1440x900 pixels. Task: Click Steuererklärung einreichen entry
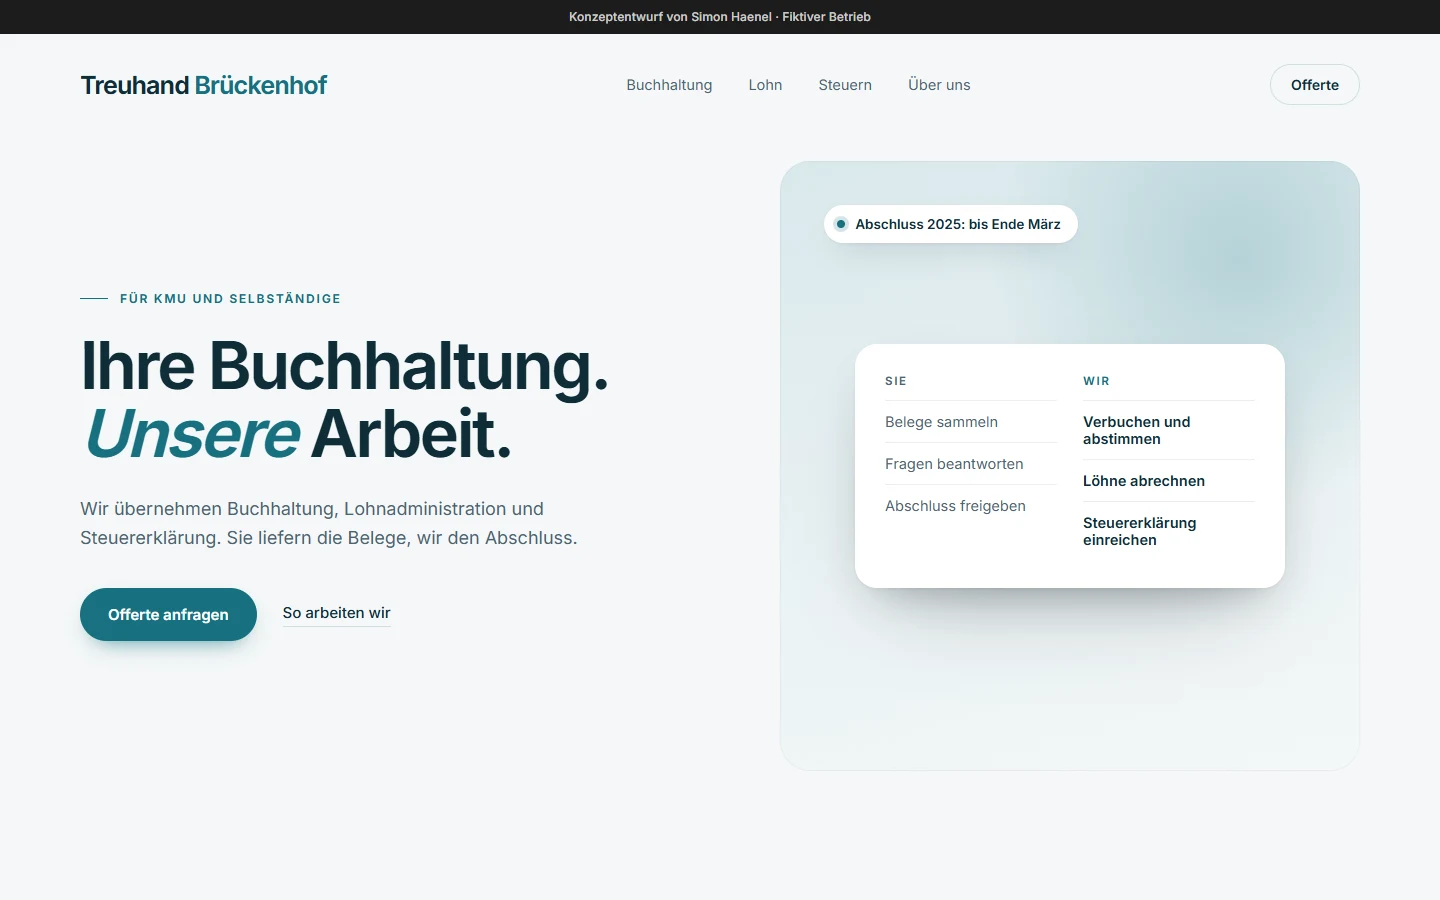tap(1168, 531)
